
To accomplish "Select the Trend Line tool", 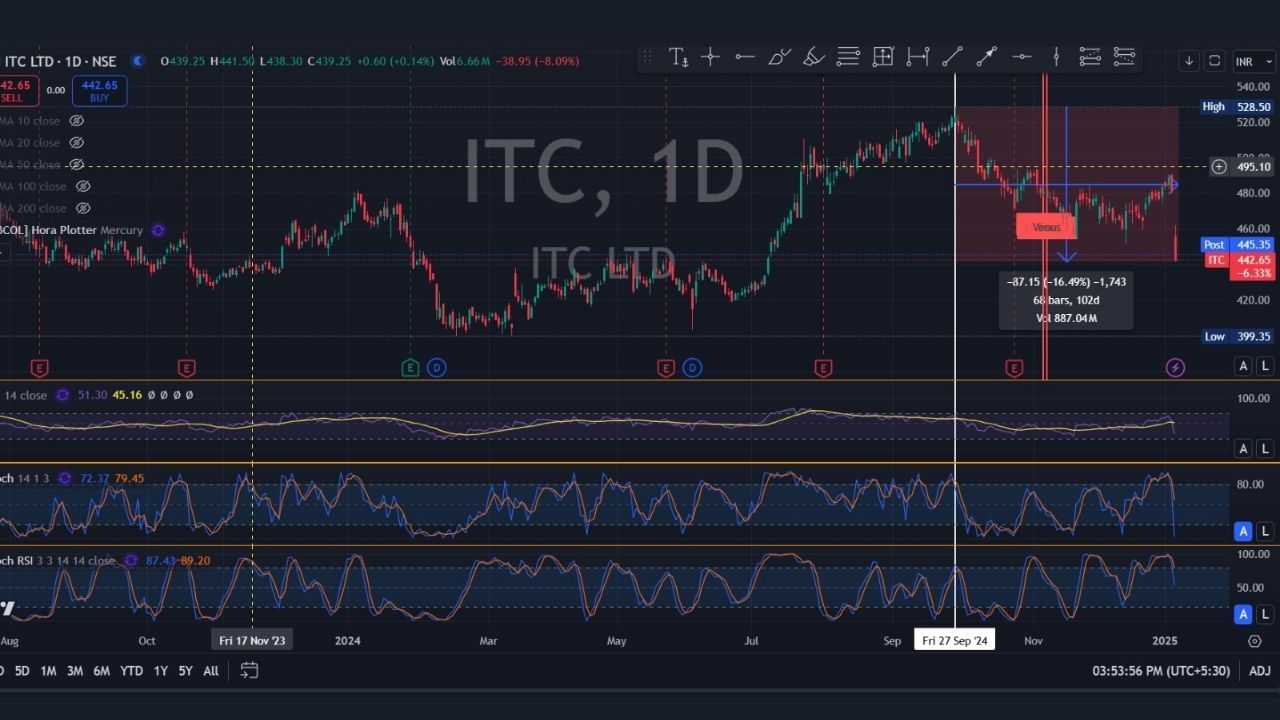I will (952, 58).
